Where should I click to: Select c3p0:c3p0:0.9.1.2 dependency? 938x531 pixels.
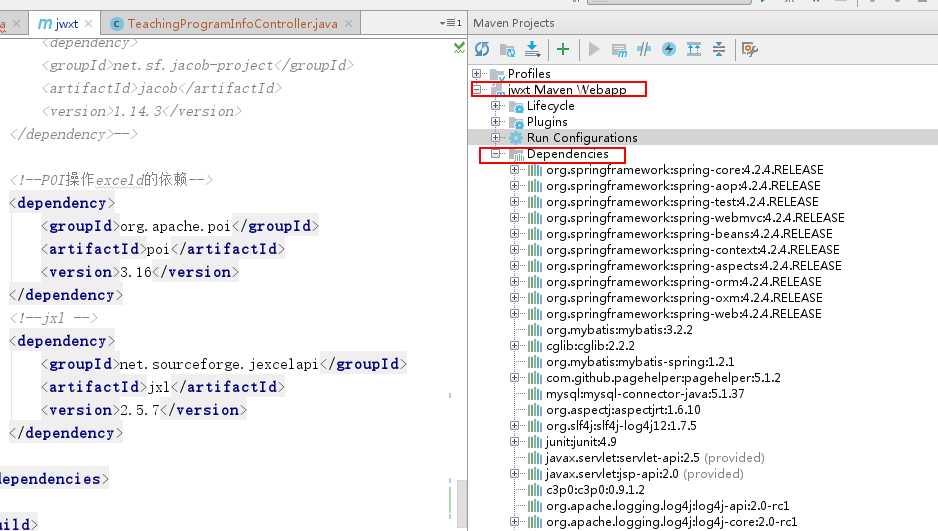595,490
